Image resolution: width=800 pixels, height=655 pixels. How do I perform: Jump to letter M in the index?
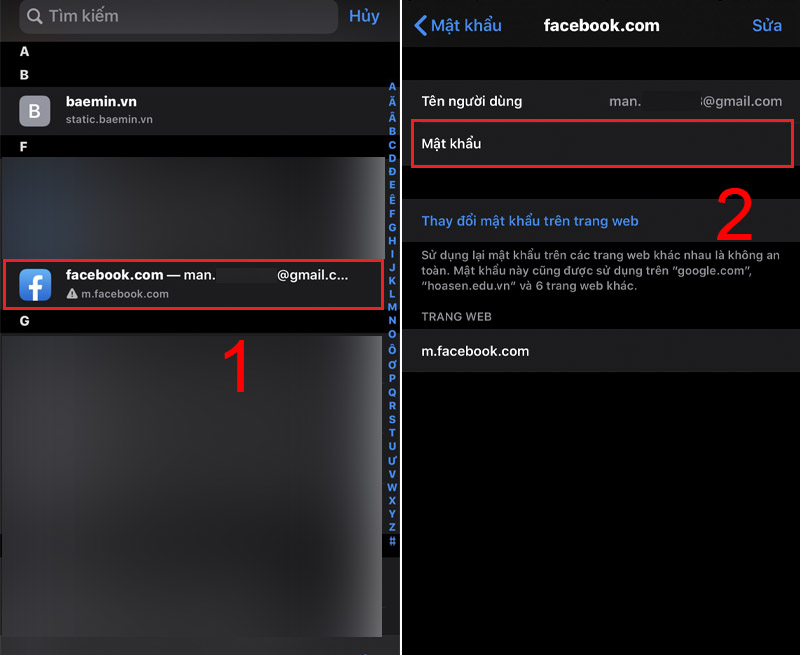392,307
